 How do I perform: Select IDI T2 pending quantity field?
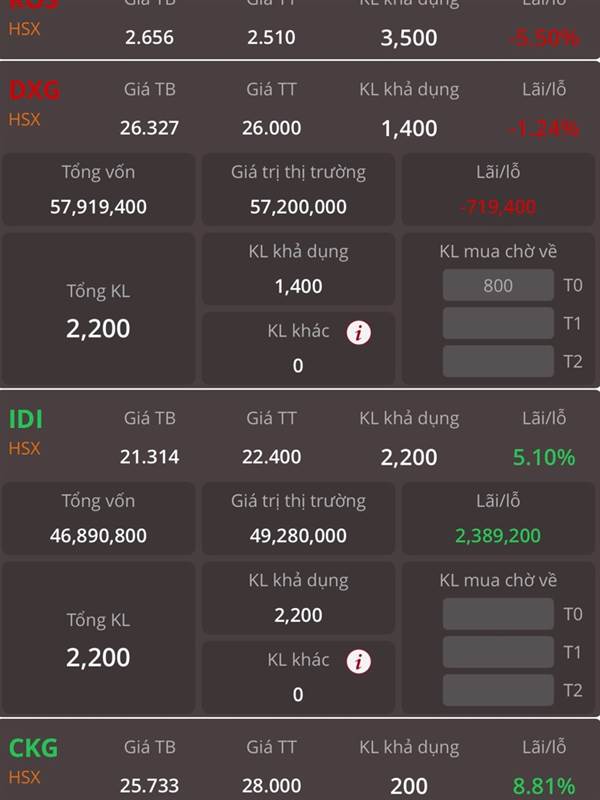click(x=498, y=690)
